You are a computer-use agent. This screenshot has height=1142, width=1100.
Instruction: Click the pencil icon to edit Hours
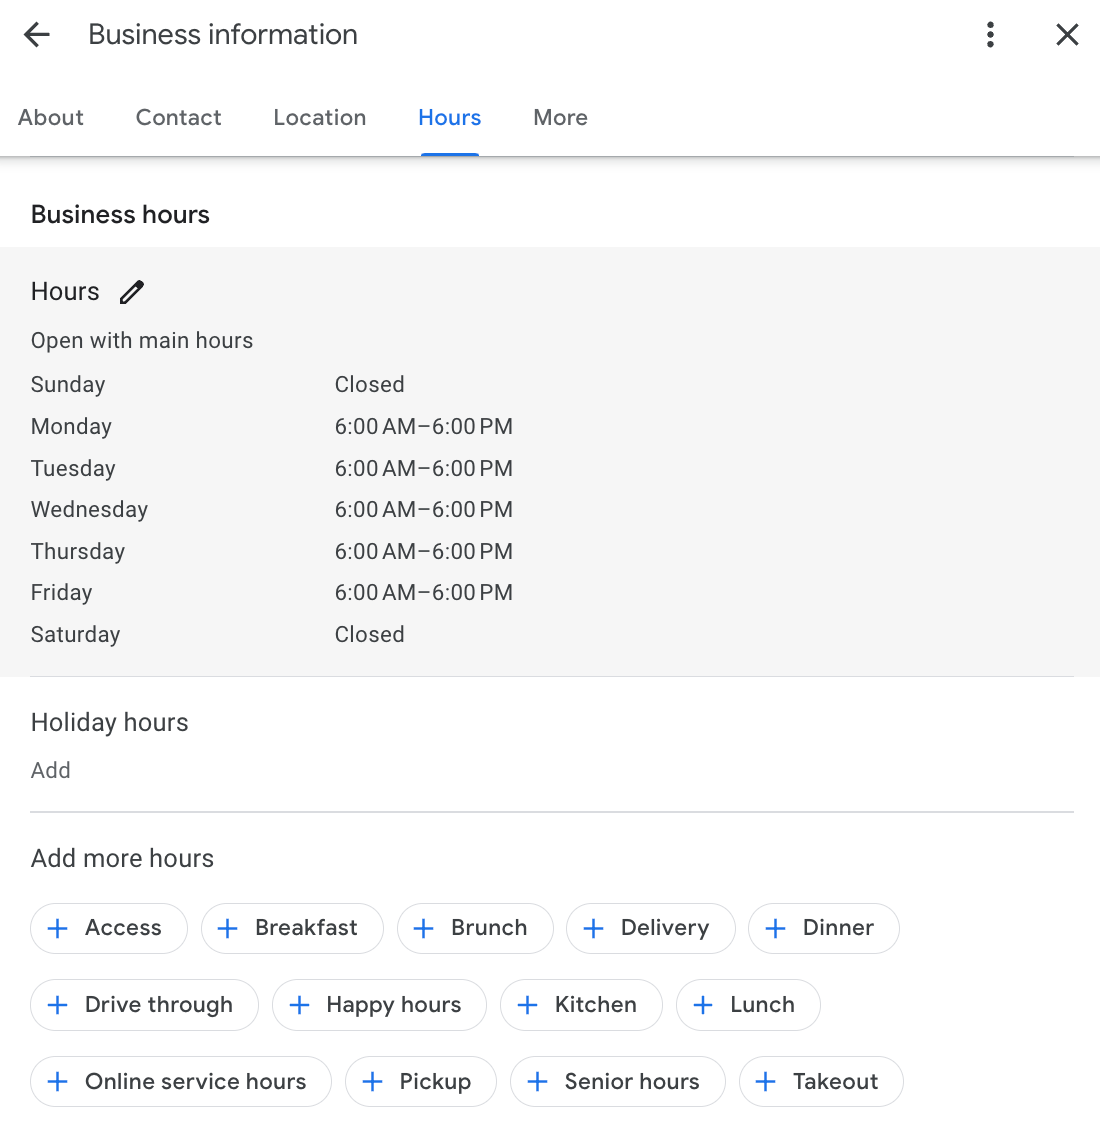point(132,292)
